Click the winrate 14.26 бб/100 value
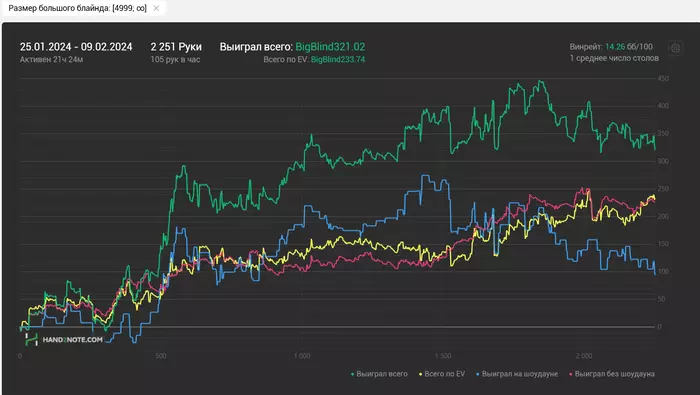 pos(629,46)
